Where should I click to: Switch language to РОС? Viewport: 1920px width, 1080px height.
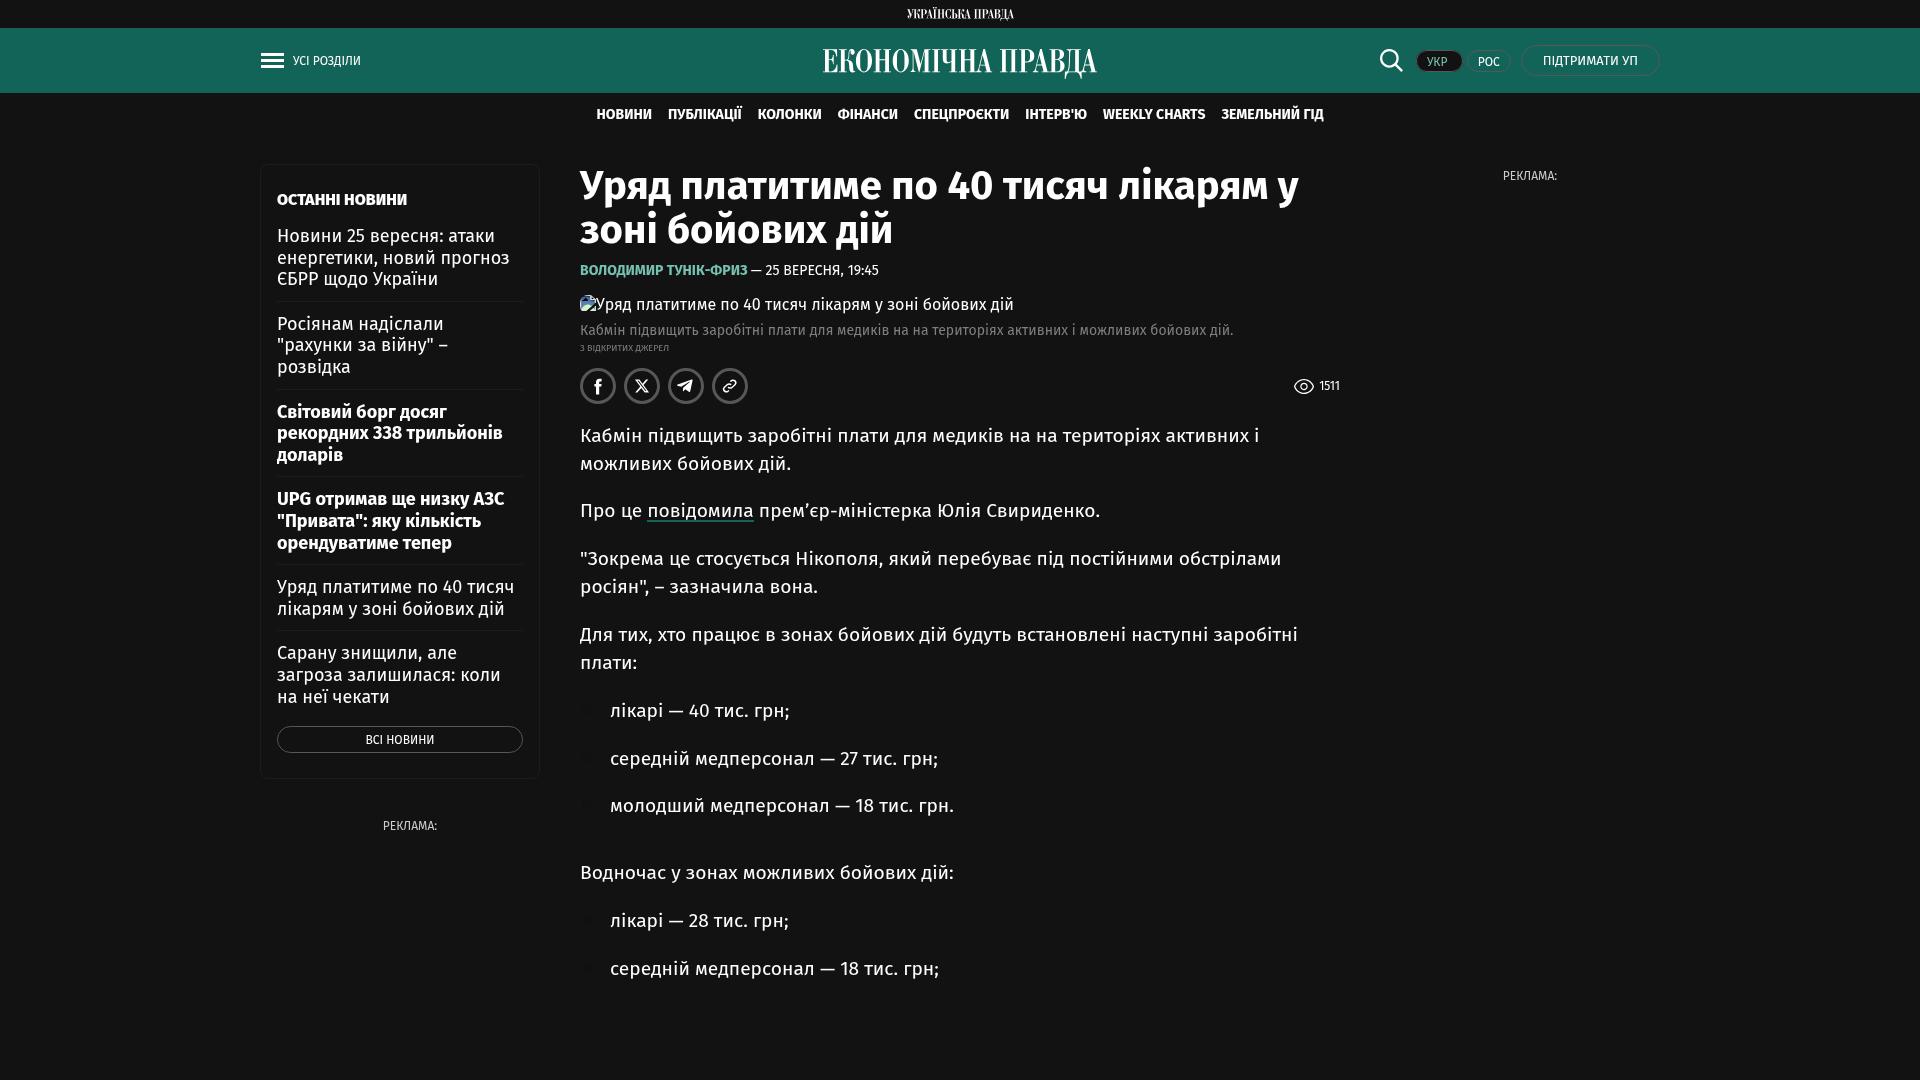pyautogui.click(x=1488, y=61)
